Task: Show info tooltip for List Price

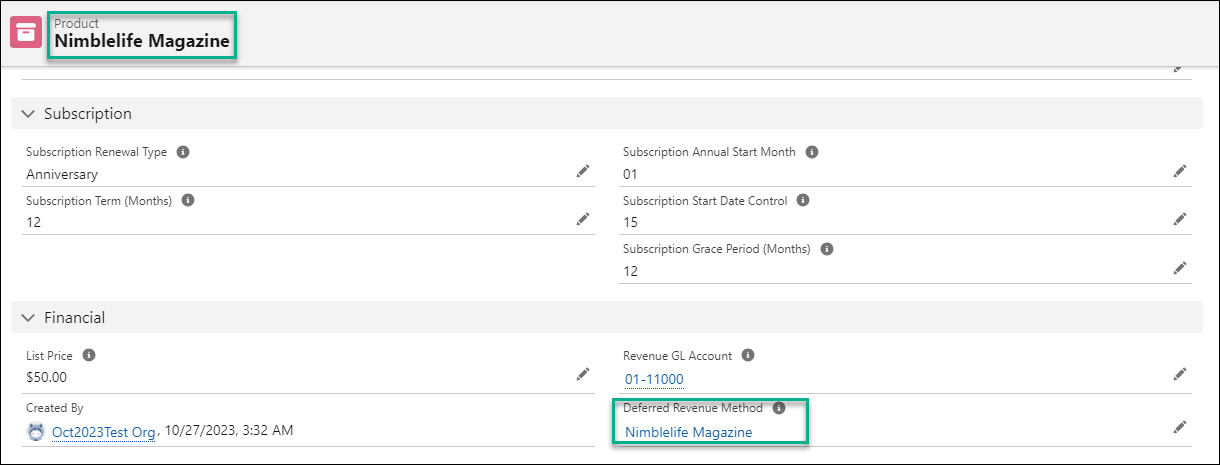Action: point(89,355)
